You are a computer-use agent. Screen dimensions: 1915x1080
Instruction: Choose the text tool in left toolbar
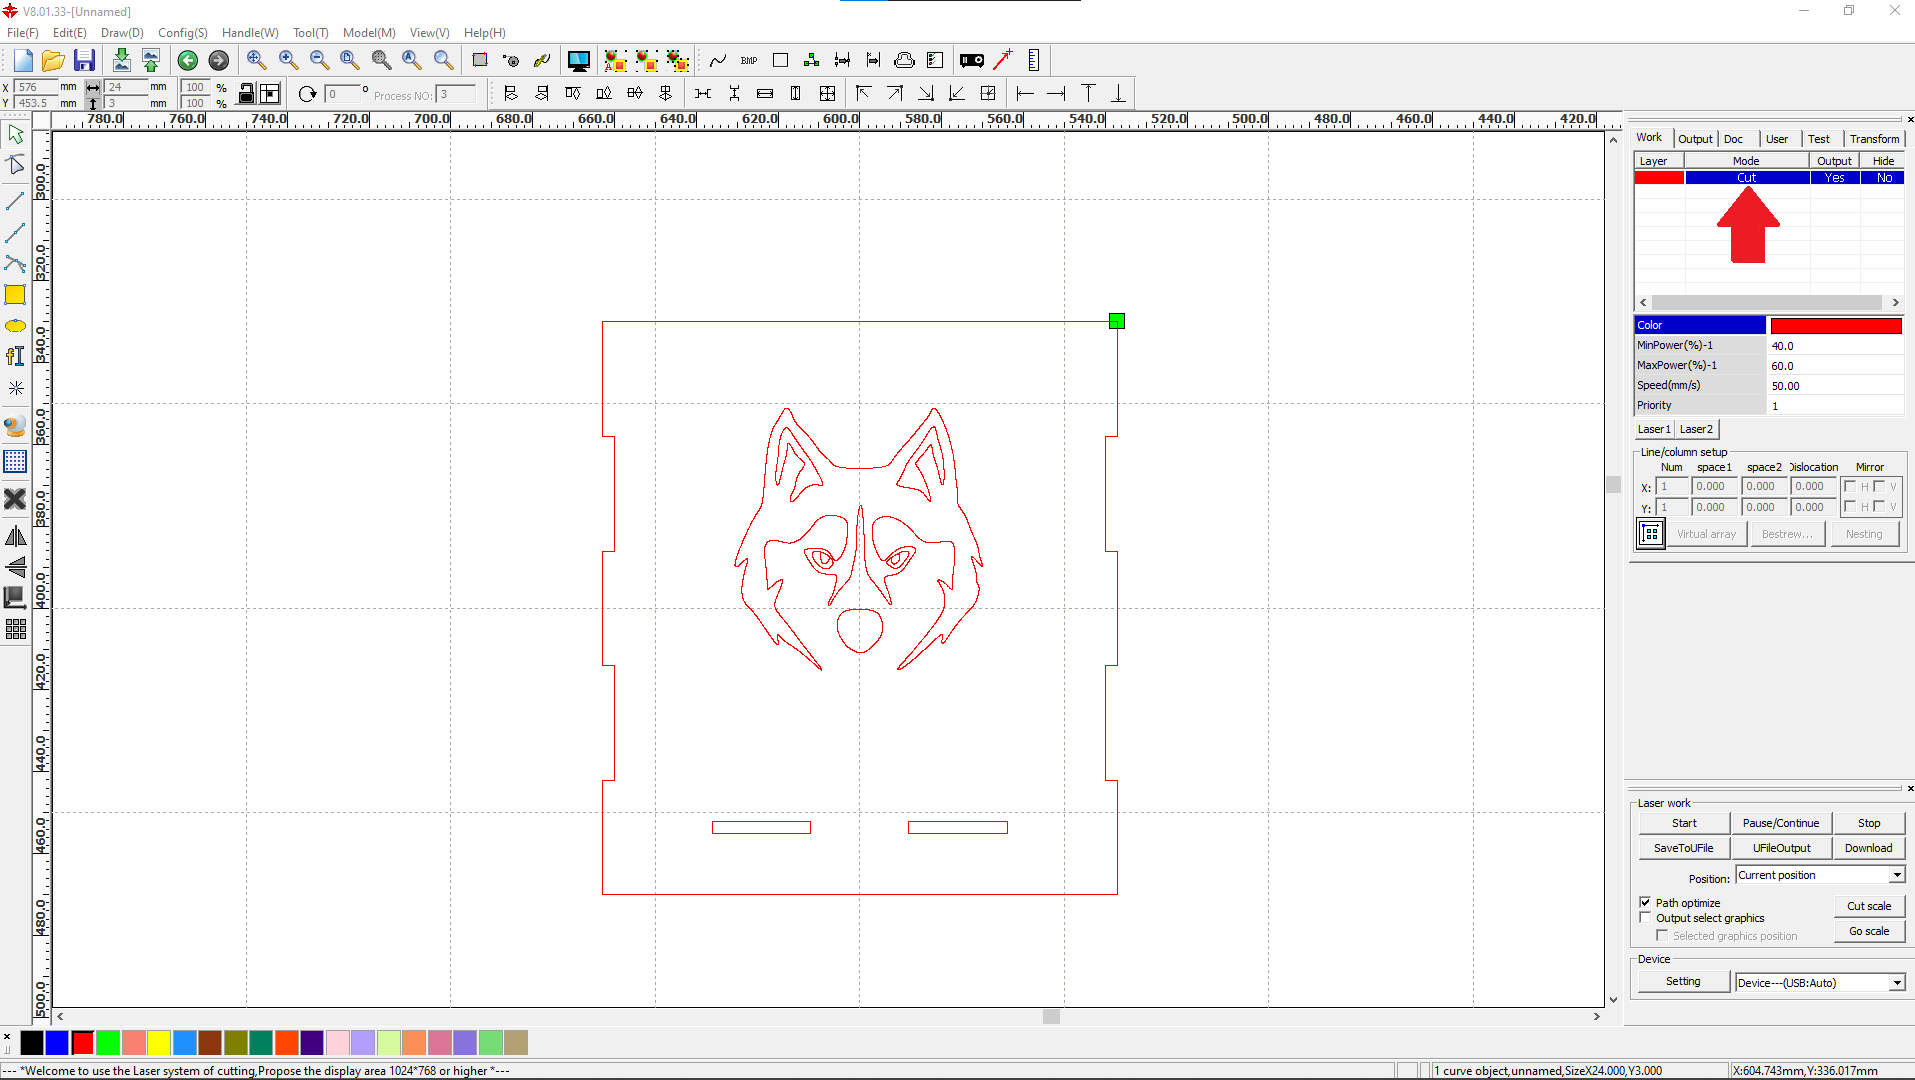tap(15, 357)
